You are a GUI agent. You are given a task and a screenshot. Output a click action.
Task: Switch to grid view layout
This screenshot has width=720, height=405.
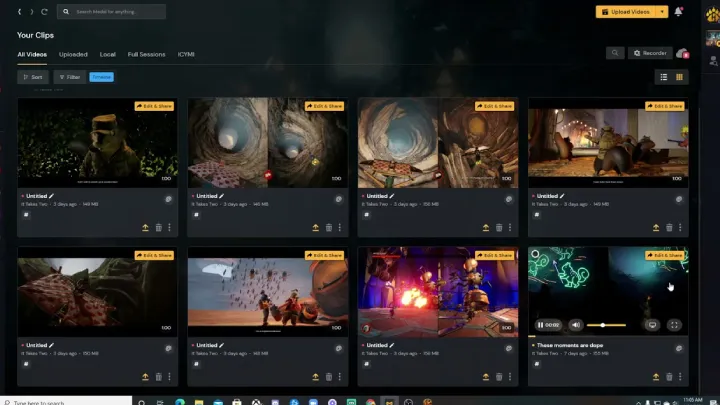point(680,77)
